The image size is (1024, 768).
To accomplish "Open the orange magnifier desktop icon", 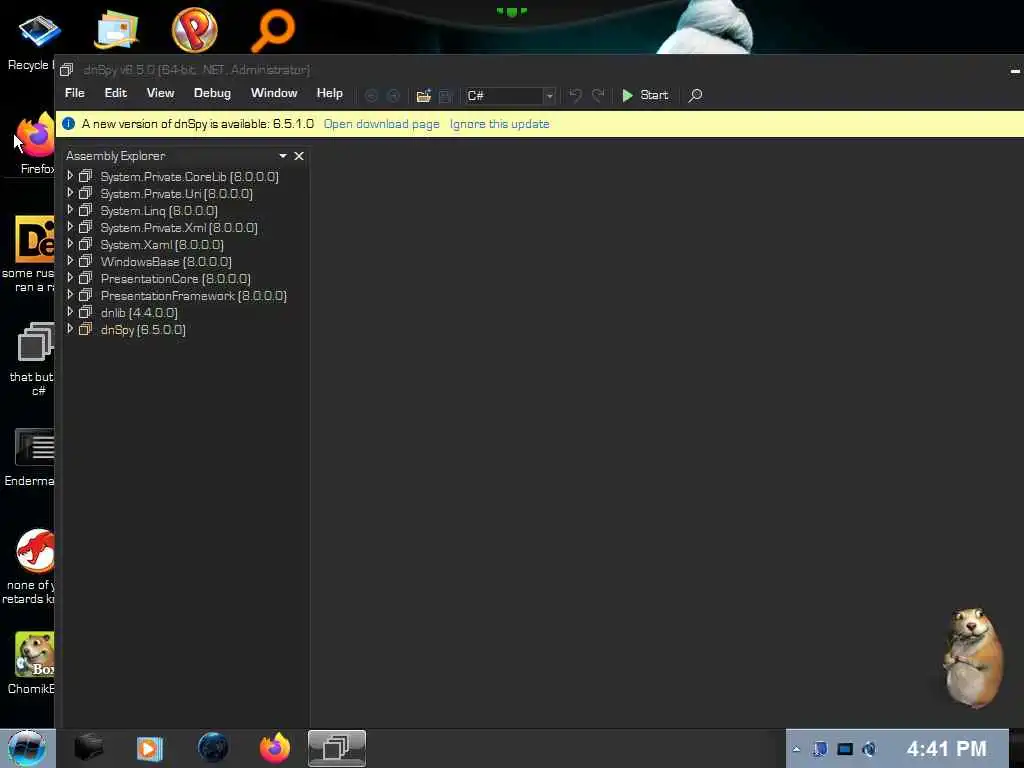I will [273, 29].
